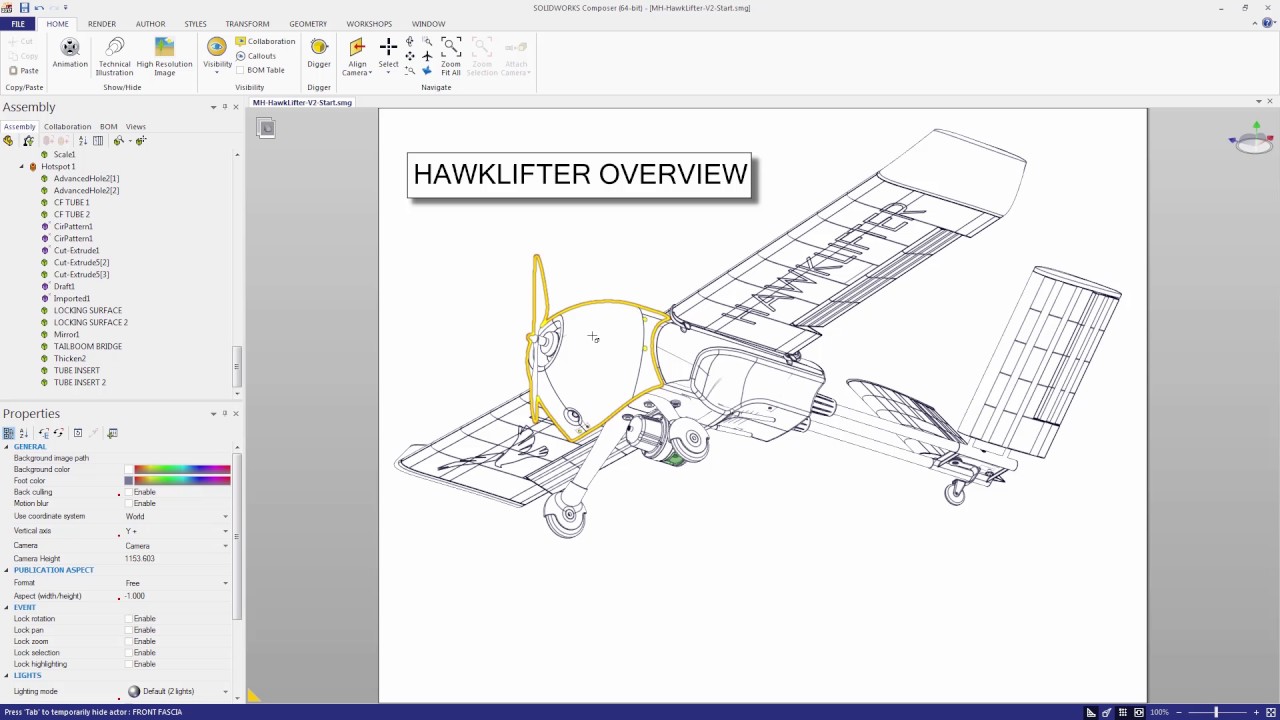
Task: Switch to the AUTHOR ribbon tab
Action: point(150,24)
